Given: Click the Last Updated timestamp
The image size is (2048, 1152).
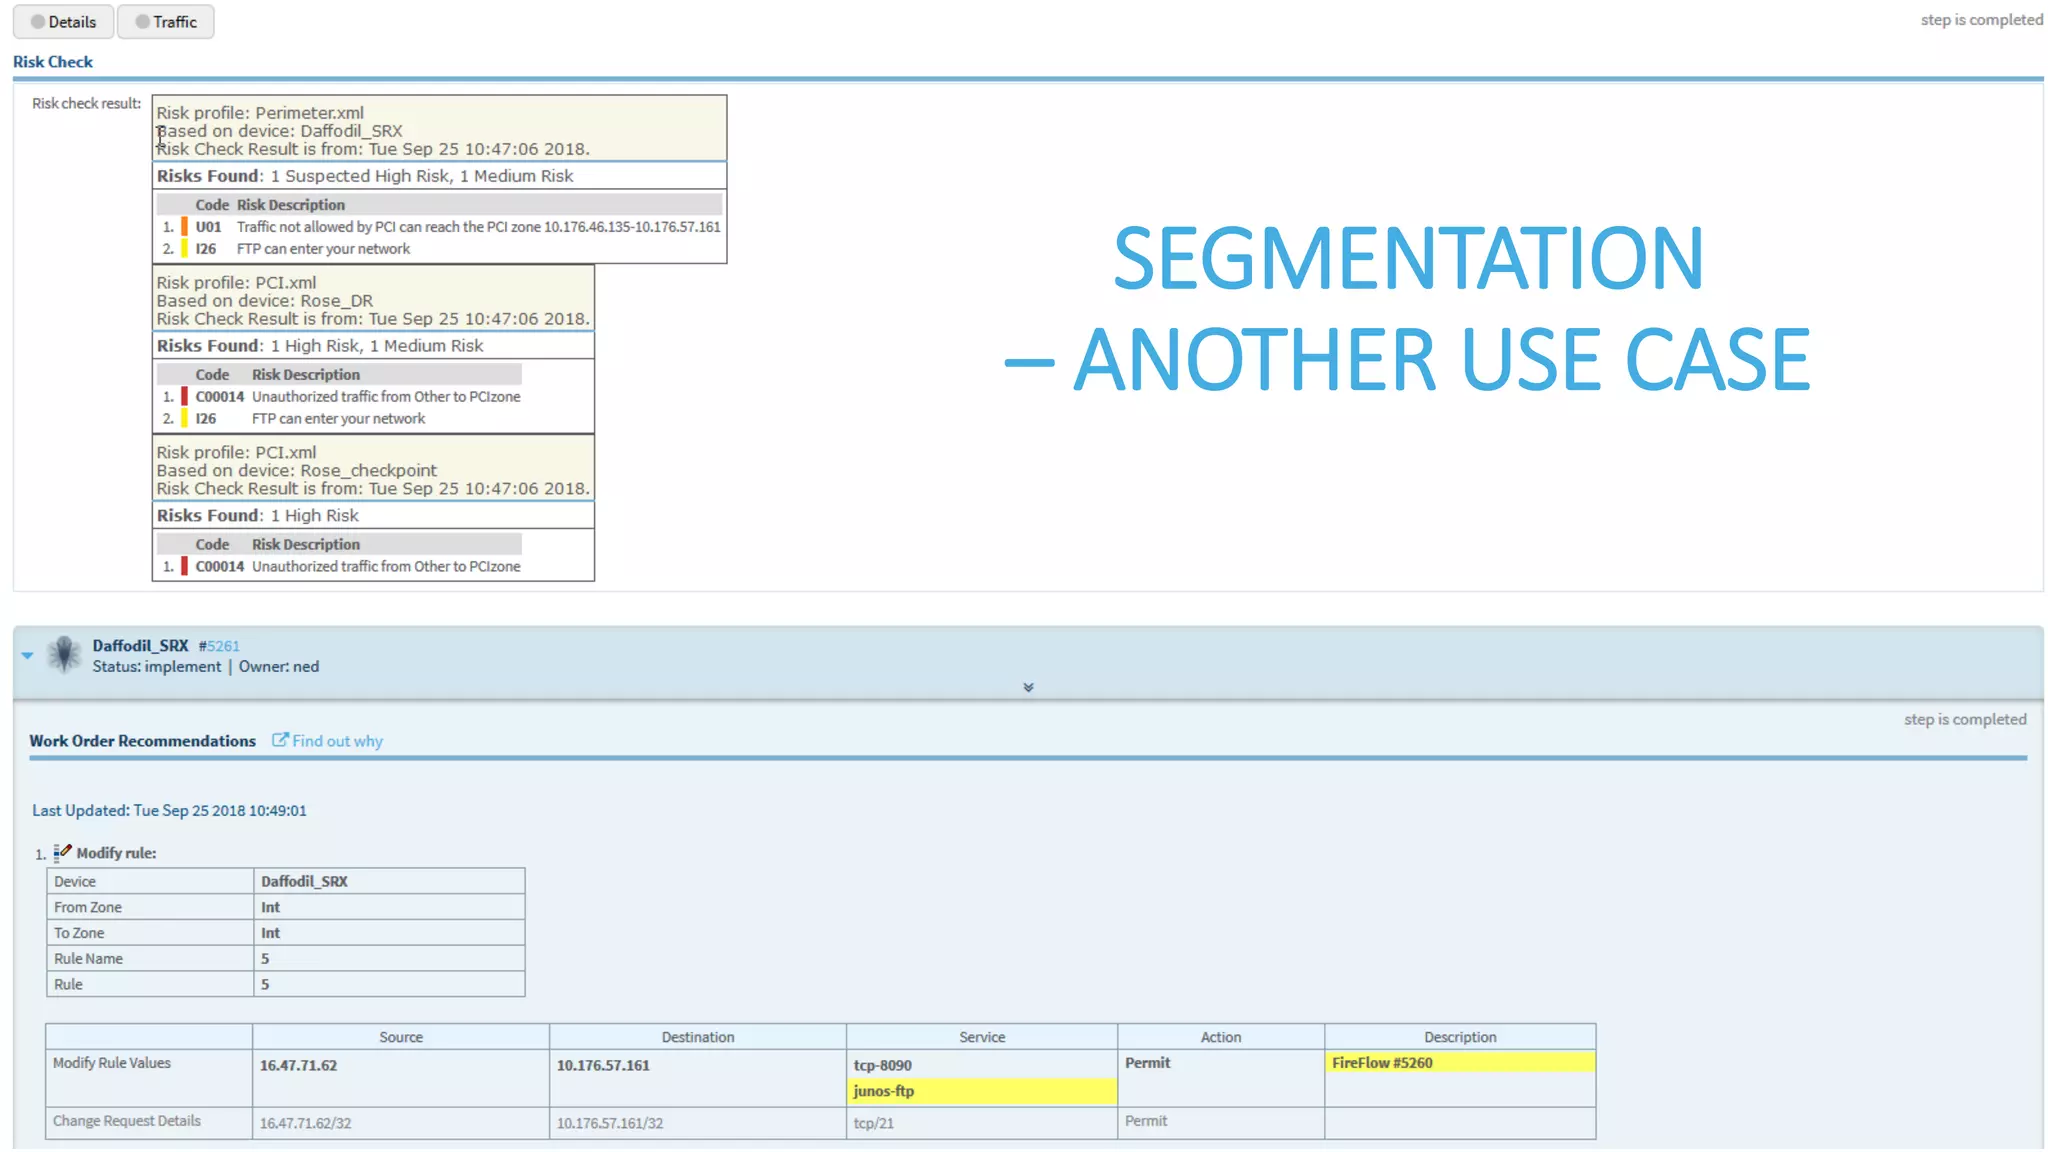Looking at the screenshot, I should (x=169, y=811).
